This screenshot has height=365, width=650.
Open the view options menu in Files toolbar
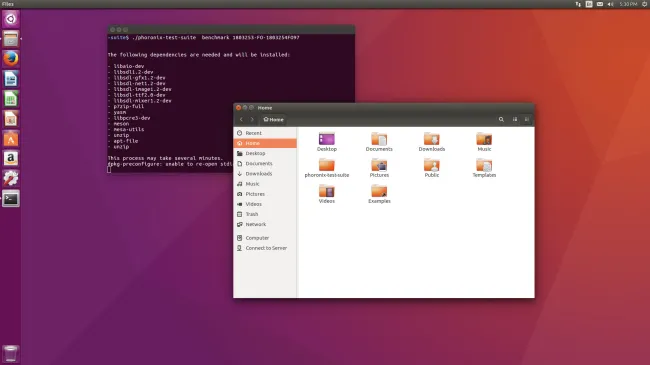point(527,119)
